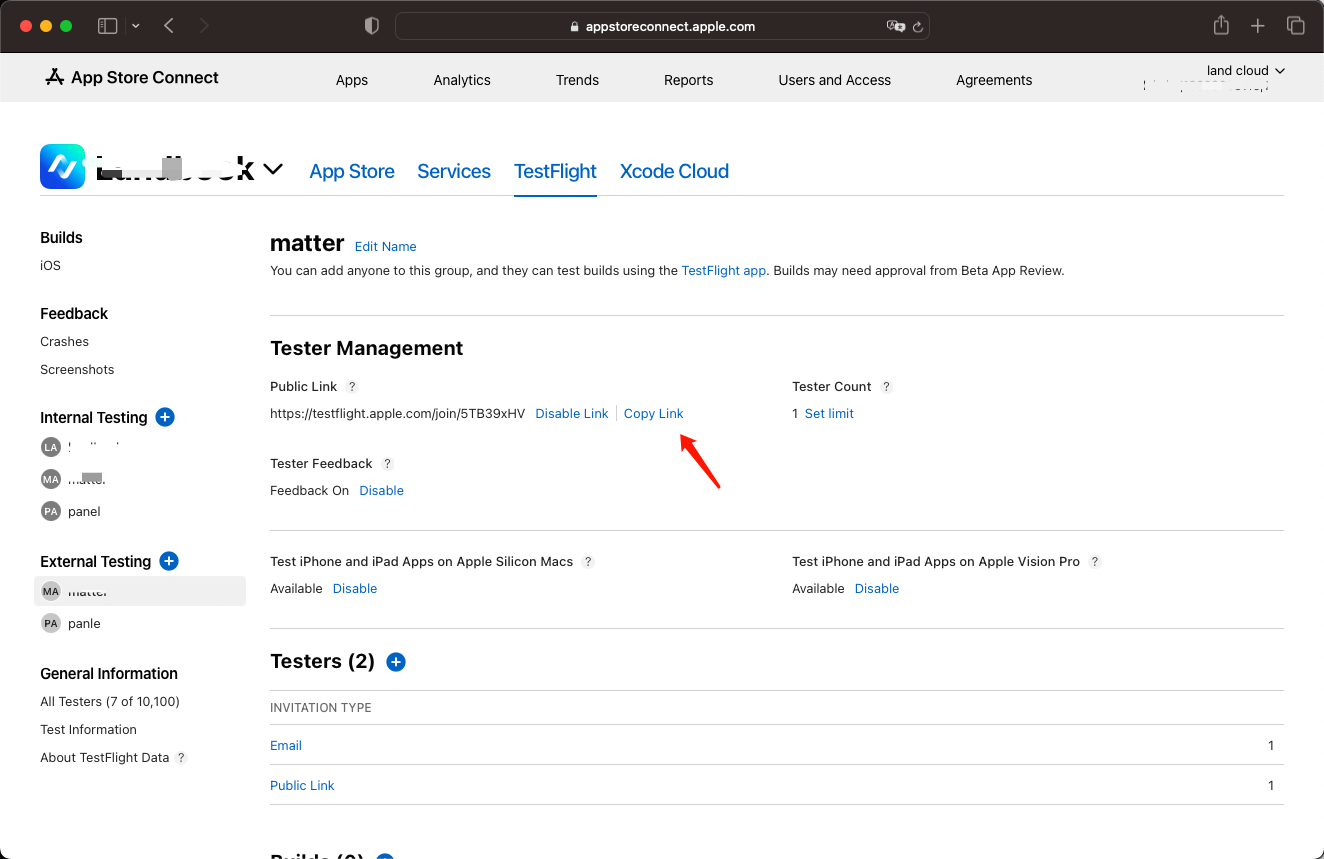Select the TestFlight tab
Image resolution: width=1324 pixels, height=859 pixels.
coord(555,171)
